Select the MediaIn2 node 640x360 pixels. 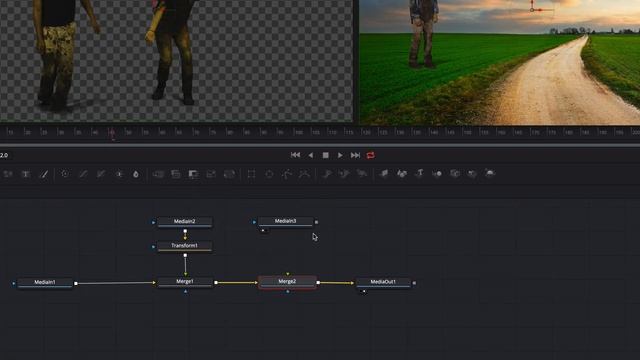point(184,222)
